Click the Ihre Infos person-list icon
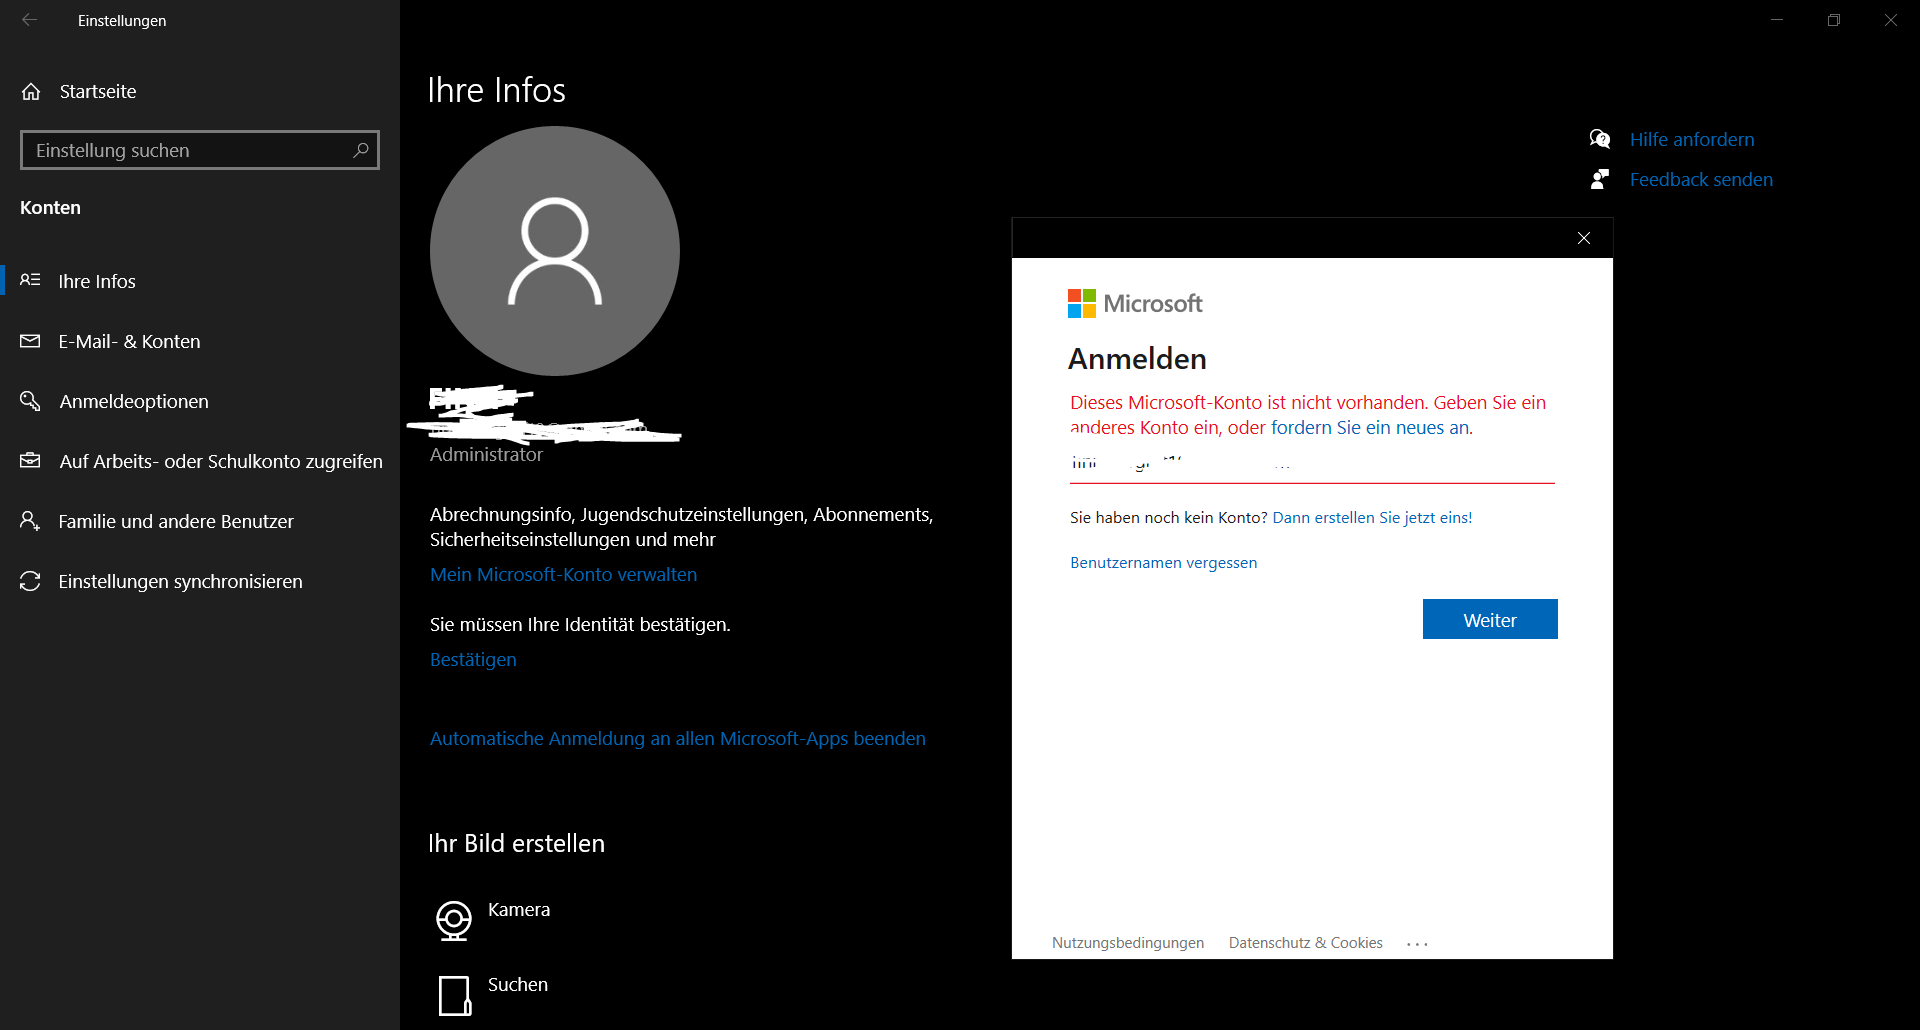1920x1030 pixels. click(x=30, y=280)
